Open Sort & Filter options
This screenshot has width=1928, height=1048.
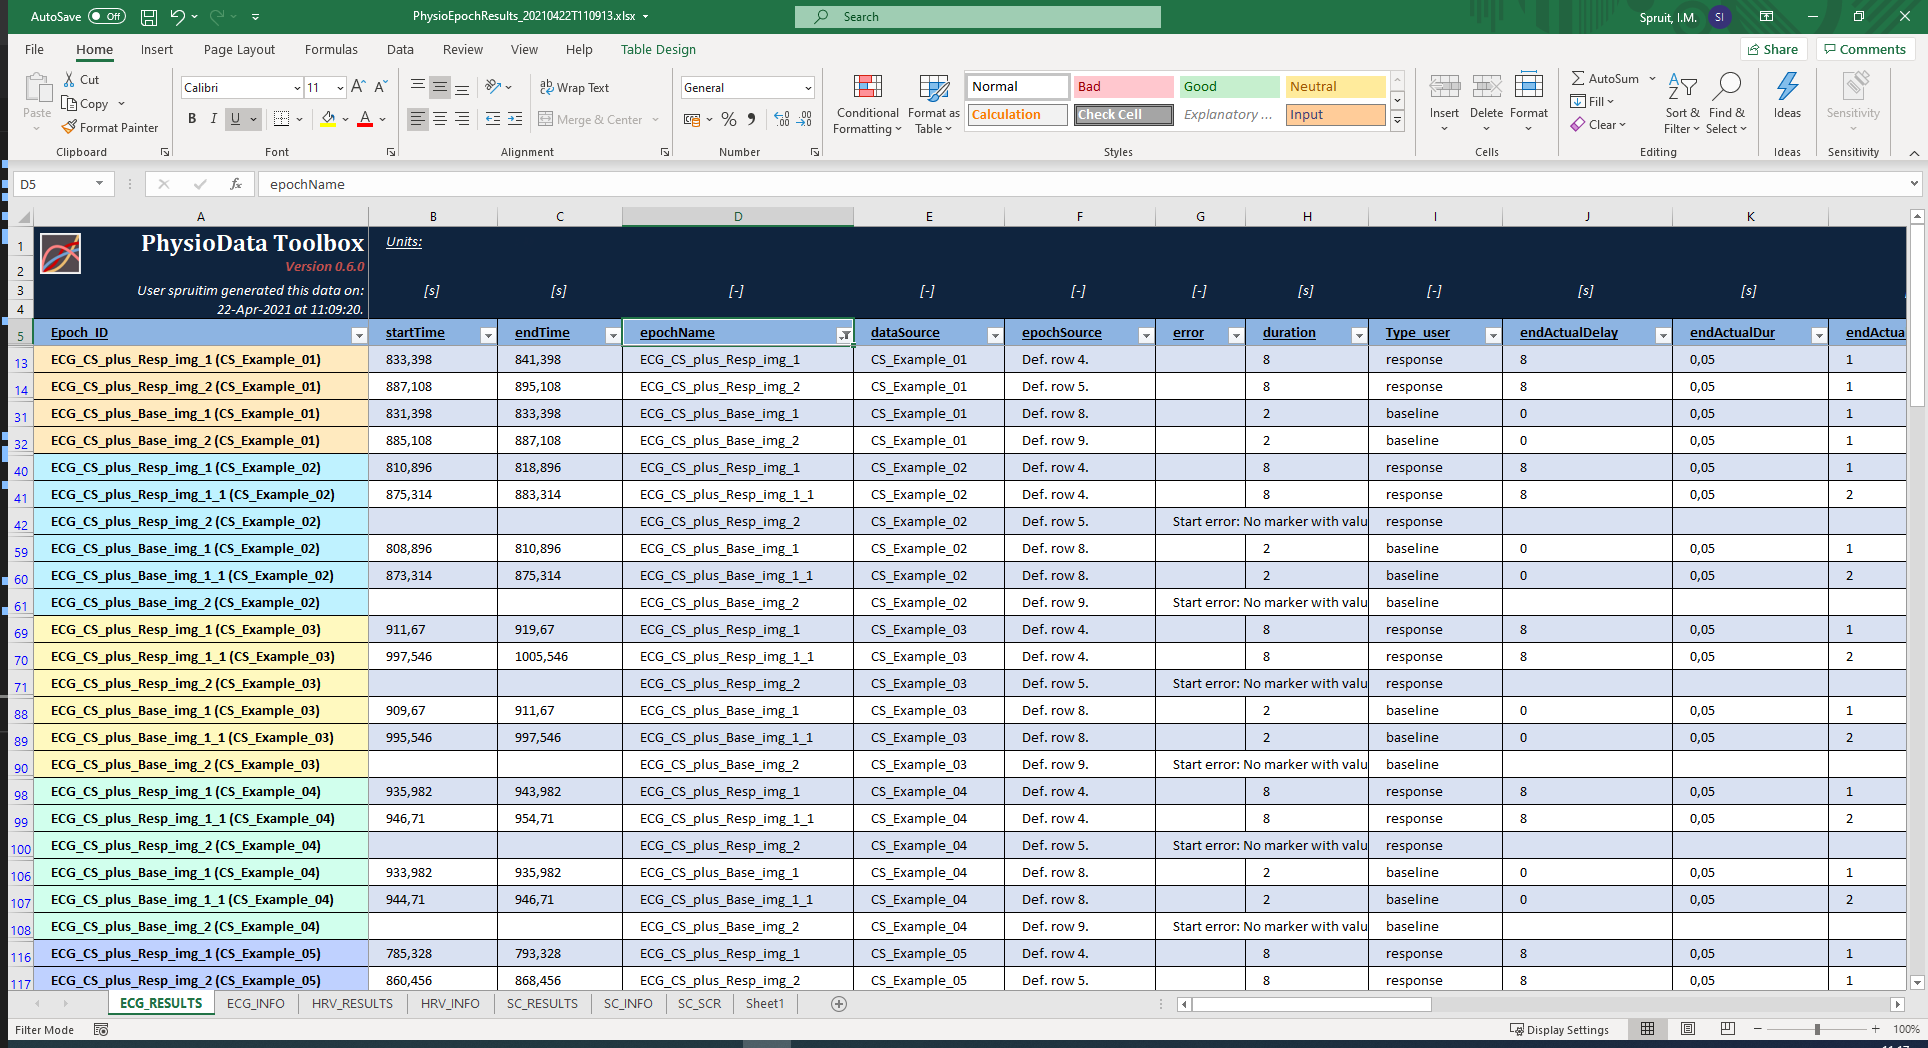point(1681,104)
